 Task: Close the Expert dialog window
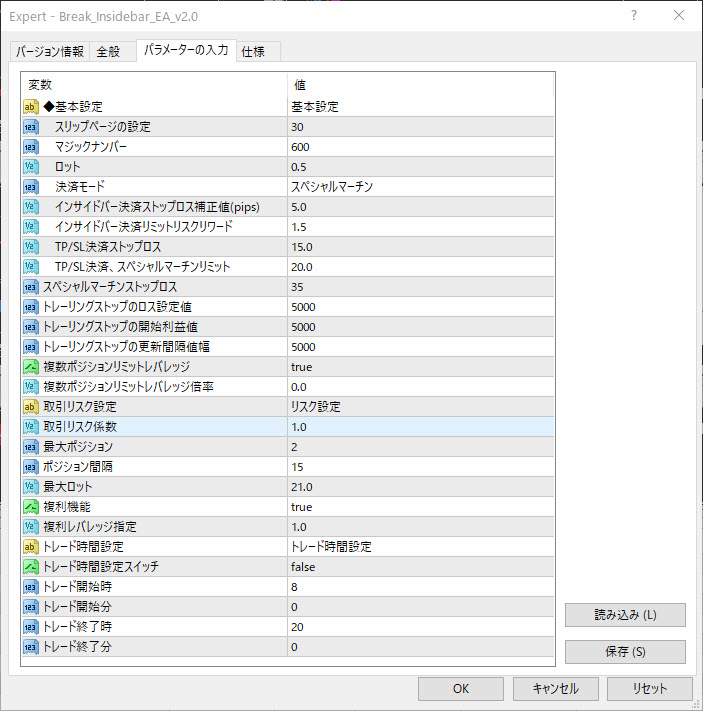click(679, 15)
